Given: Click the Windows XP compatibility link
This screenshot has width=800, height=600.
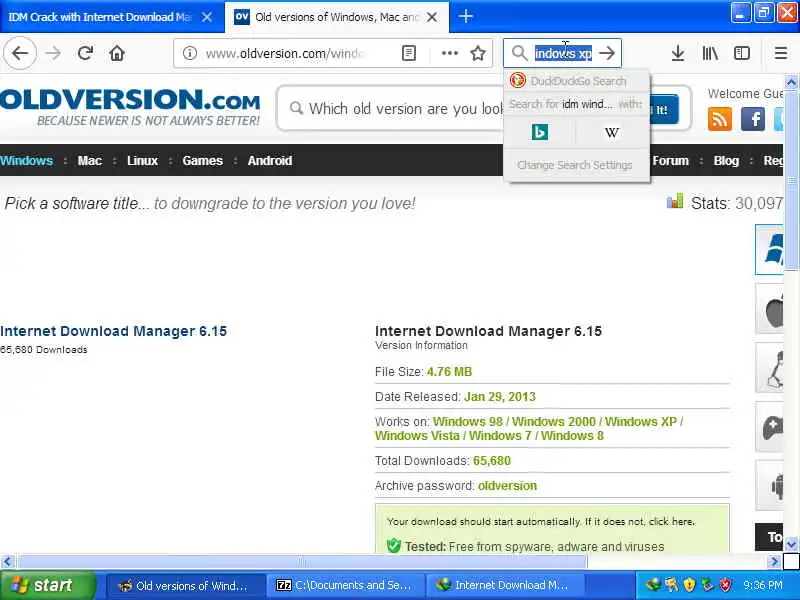Looking at the screenshot, I should pyautogui.click(x=641, y=422).
